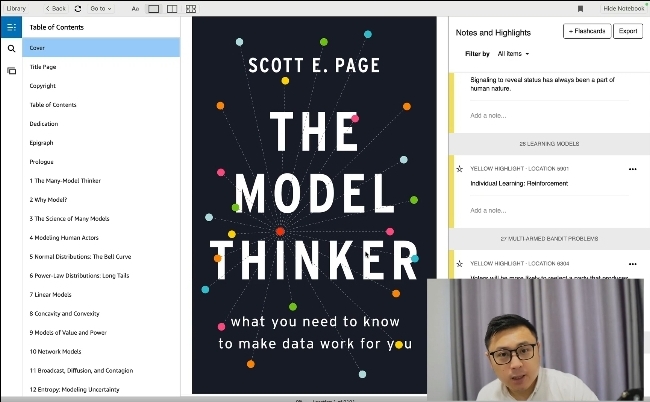The width and height of the screenshot is (650, 402).
Task: Open chapter 10 Network Models
Action: click(x=101, y=351)
